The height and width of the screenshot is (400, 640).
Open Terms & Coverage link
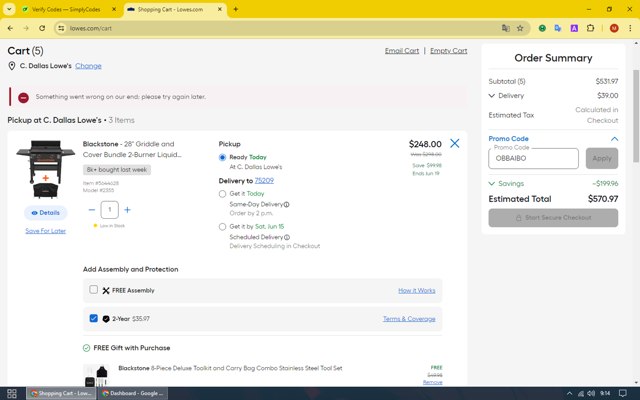(409, 319)
